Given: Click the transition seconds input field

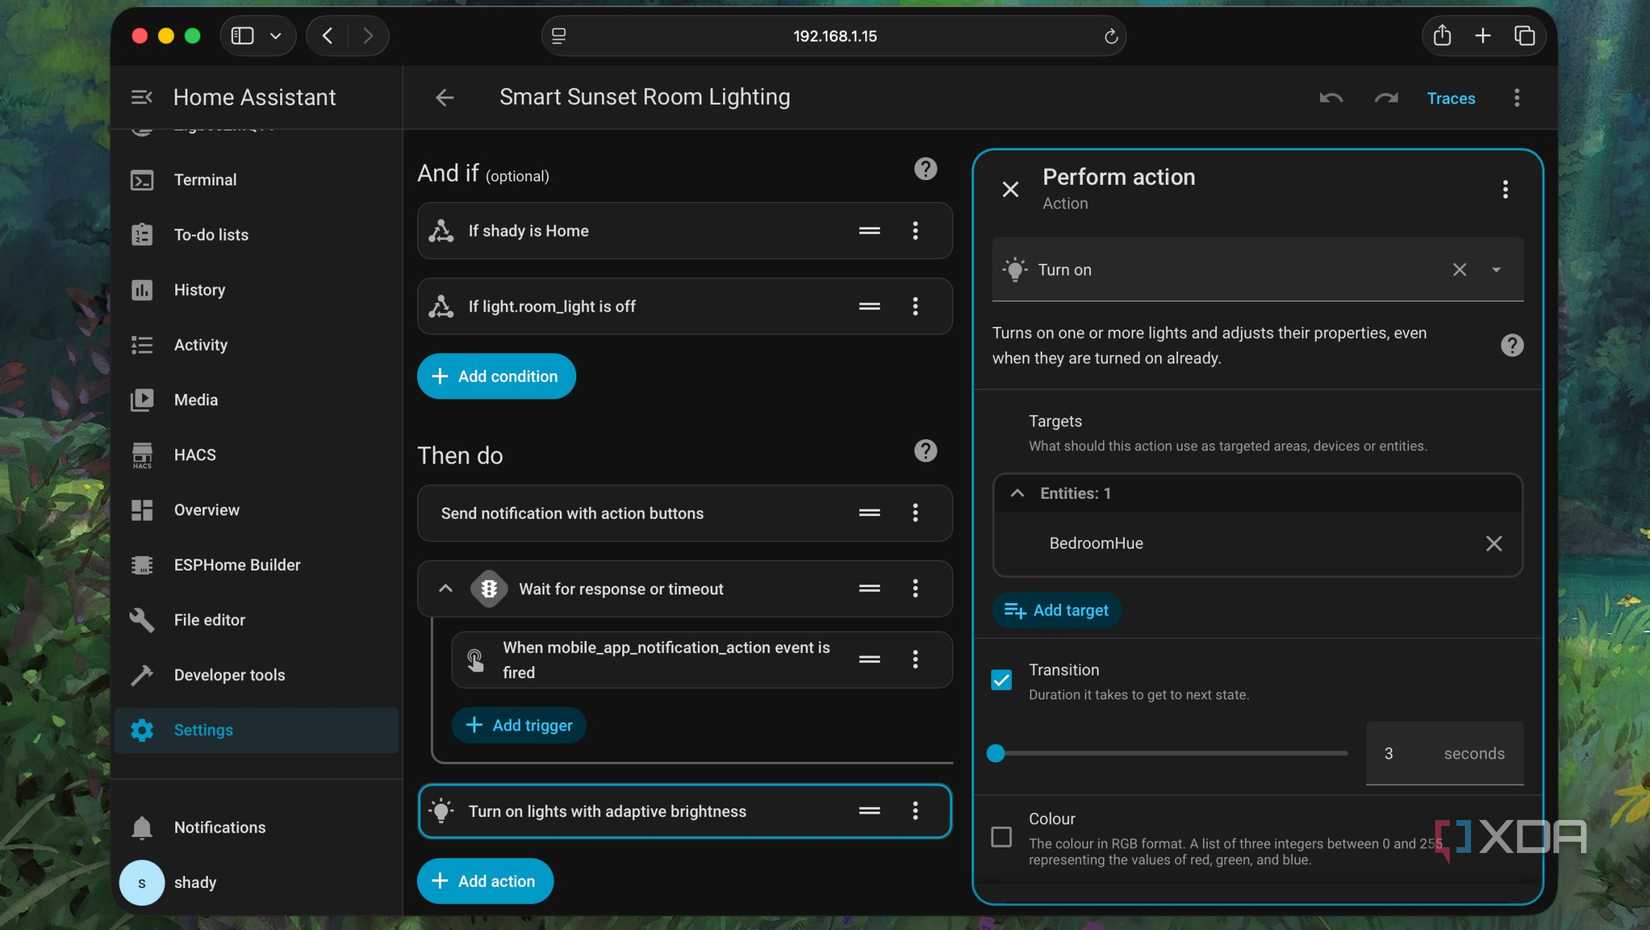Looking at the screenshot, I should coord(1445,753).
